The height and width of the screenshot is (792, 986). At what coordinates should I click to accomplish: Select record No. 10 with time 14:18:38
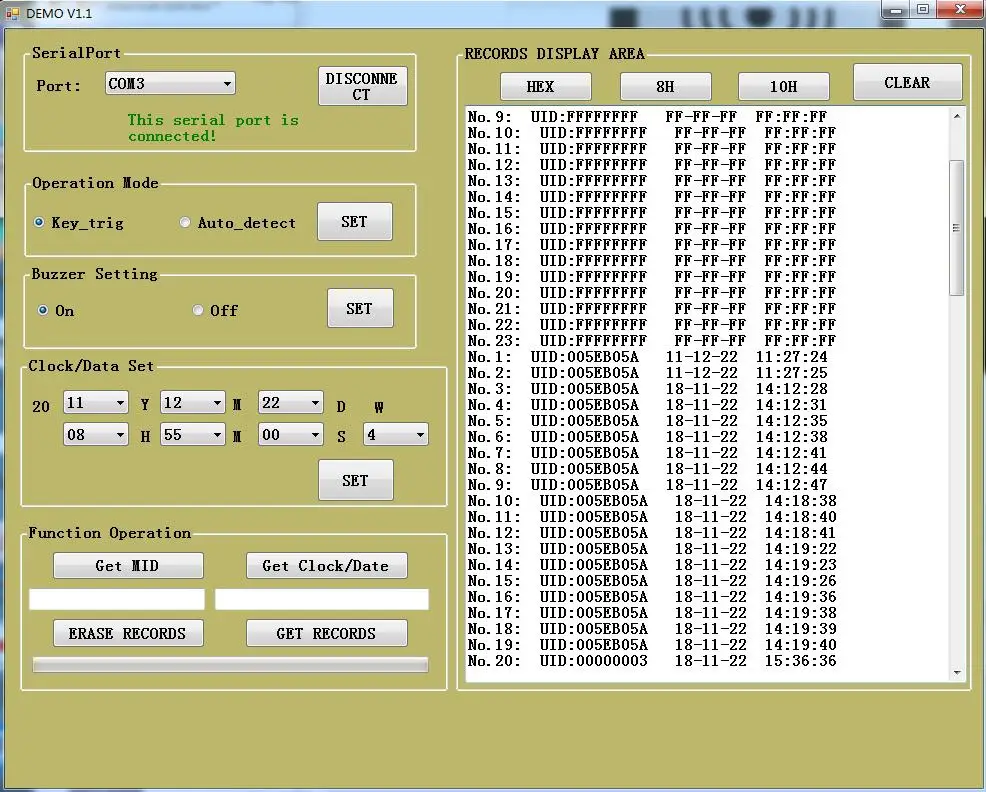(x=652, y=501)
